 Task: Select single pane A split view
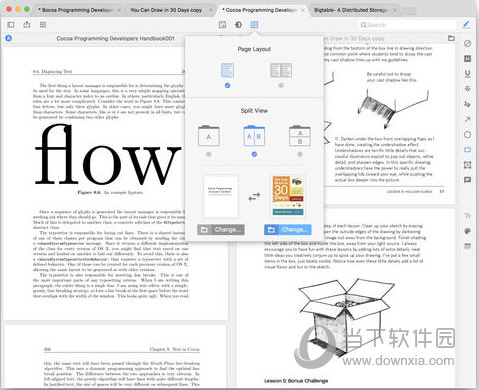[209, 136]
